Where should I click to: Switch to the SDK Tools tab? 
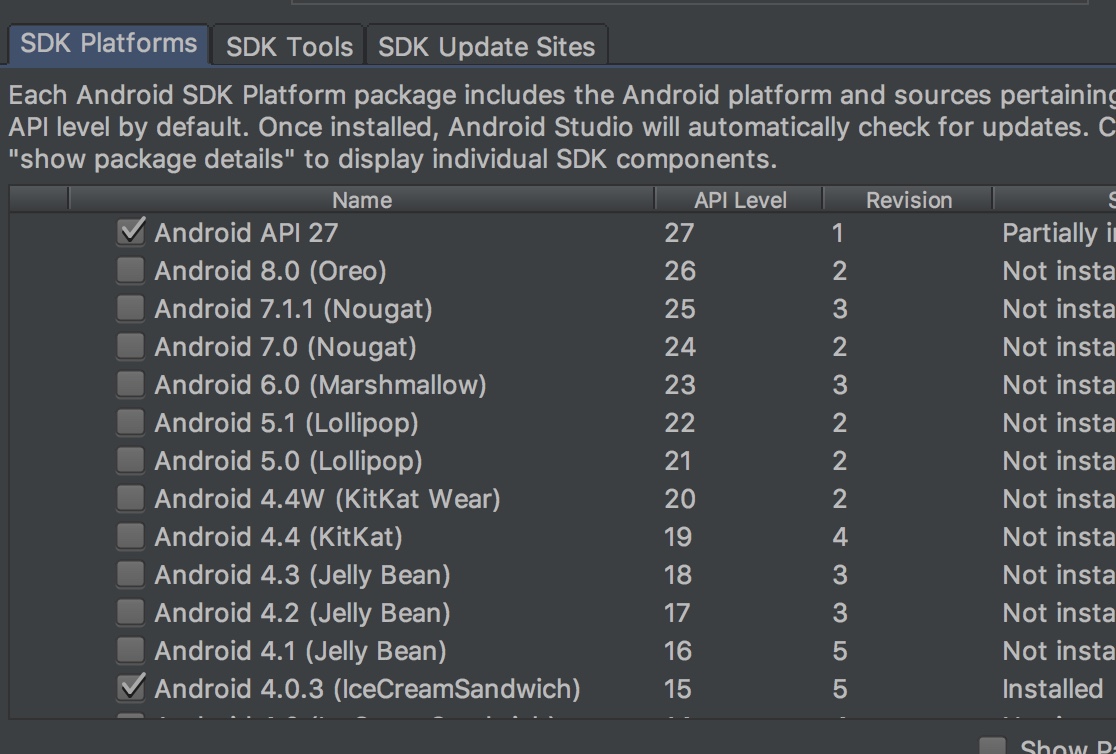click(289, 46)
